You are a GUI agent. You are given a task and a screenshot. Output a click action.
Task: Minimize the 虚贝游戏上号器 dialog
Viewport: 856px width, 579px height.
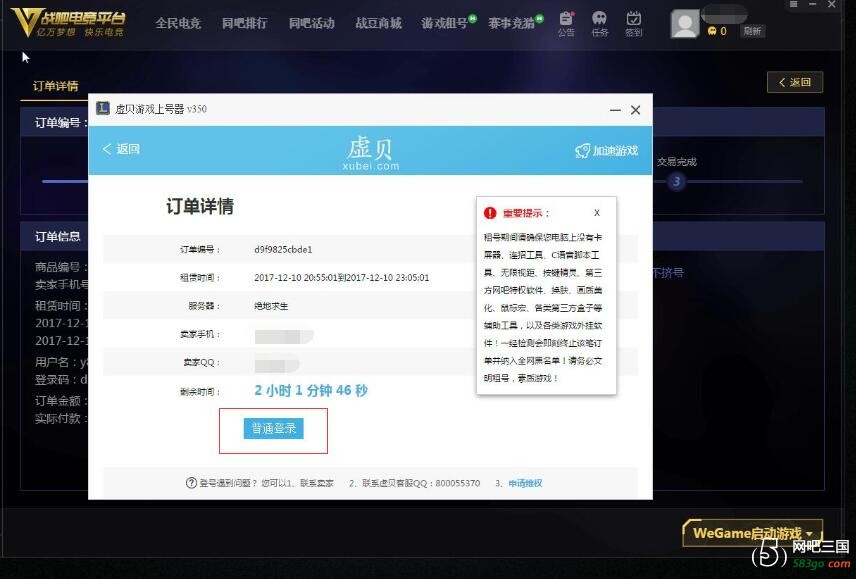tap(615, 110)
